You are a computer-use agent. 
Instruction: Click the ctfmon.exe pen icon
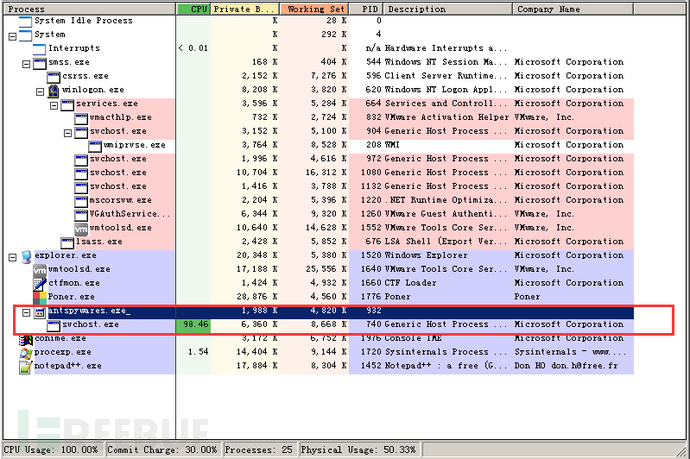40,284
